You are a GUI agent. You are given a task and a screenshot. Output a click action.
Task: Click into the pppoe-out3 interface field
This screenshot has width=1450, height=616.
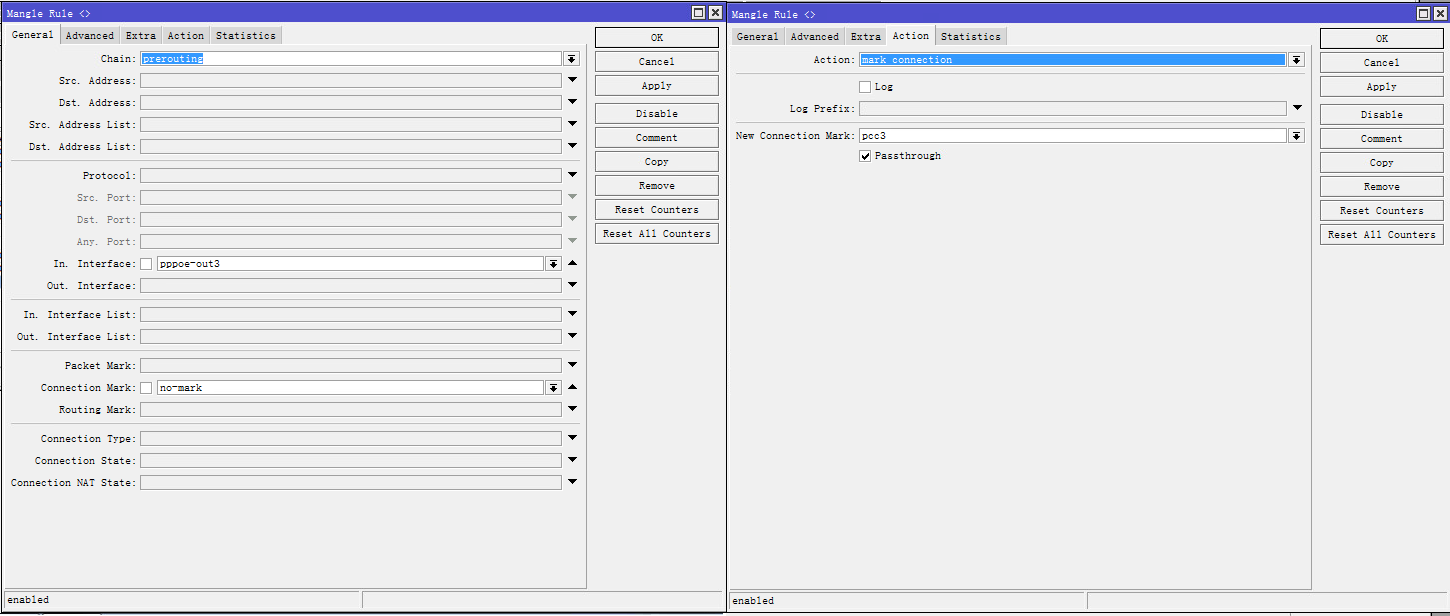(350, 264)
